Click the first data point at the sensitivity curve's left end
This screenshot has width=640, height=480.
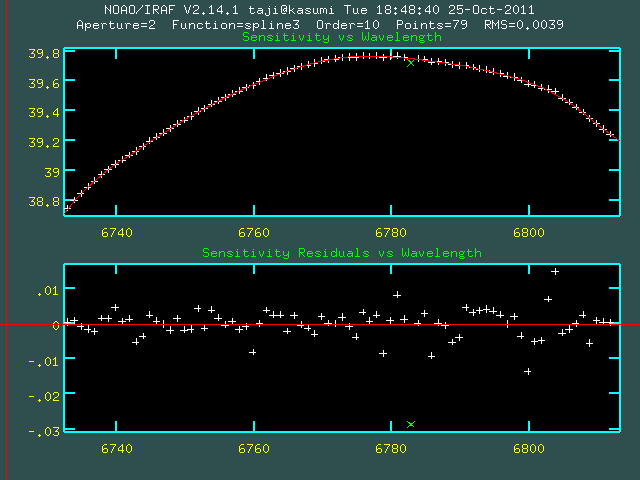click(x=67, y=207)
